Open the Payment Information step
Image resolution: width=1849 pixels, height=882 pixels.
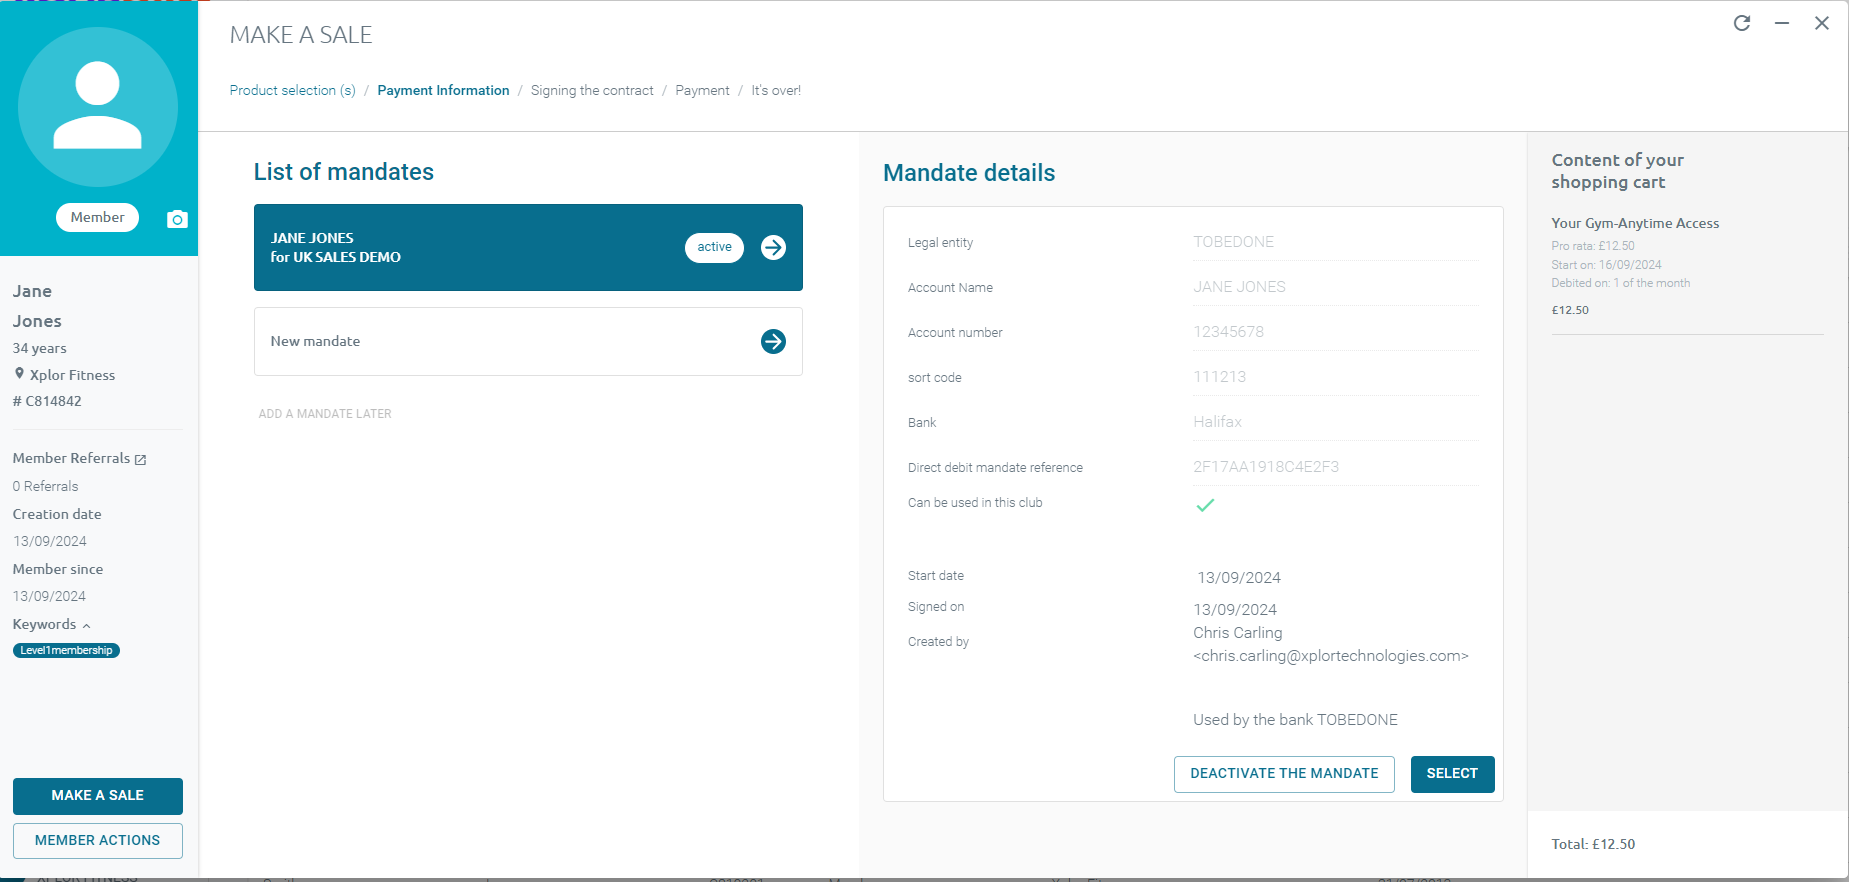coord(443,90)
